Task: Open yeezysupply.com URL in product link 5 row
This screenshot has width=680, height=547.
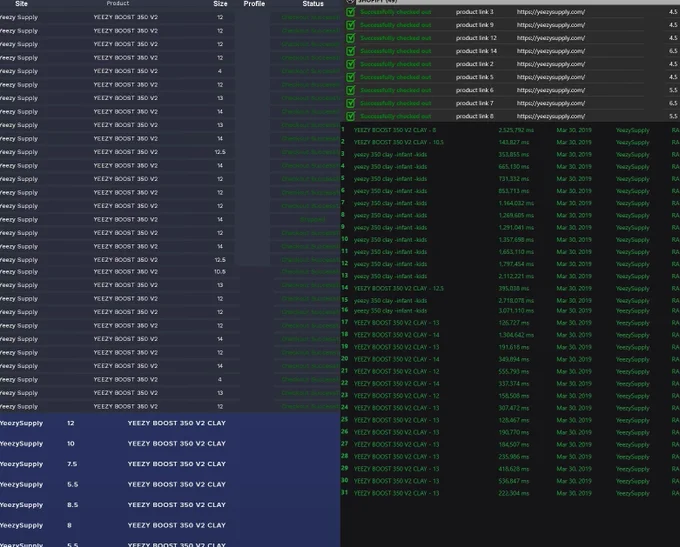Action: [x=551, y=77]
